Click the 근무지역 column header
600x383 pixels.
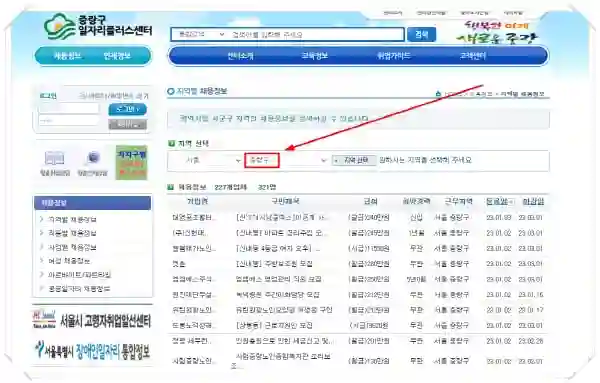[458, 201]
